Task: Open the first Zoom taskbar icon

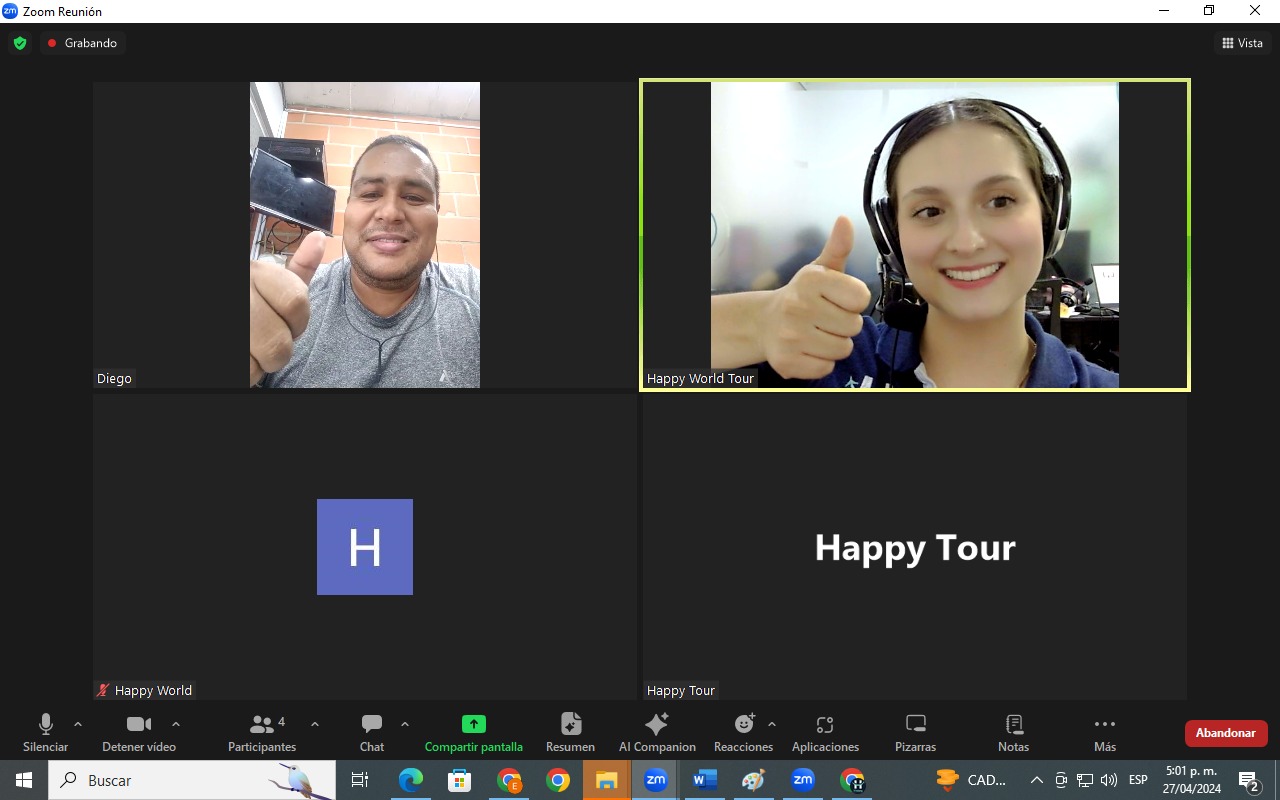Action: point(656,780)
